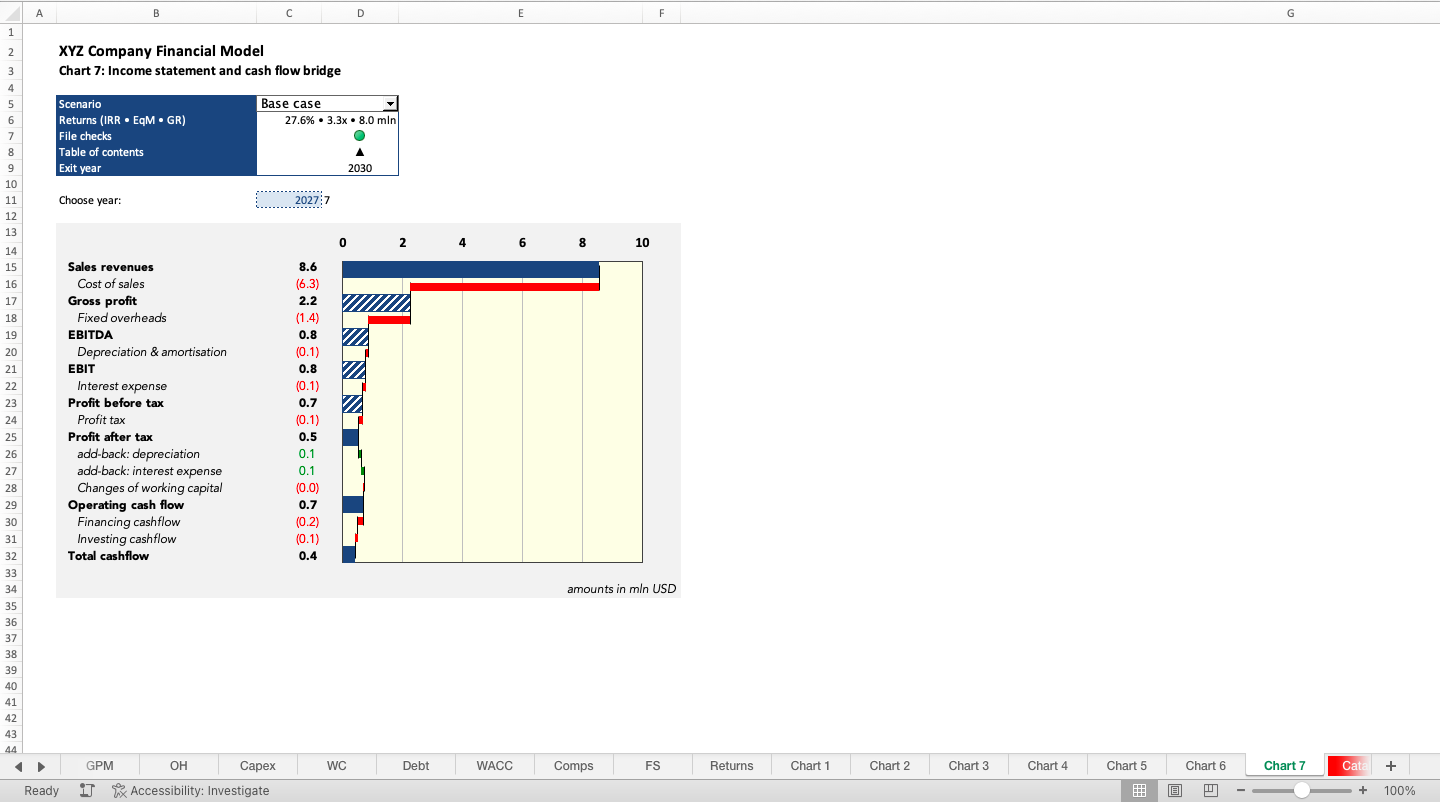Viewport: 1440px width, 802px height.
Task: Switch to Page Layout view icon
Action: pyautogui.click(x=1175, y=790)
